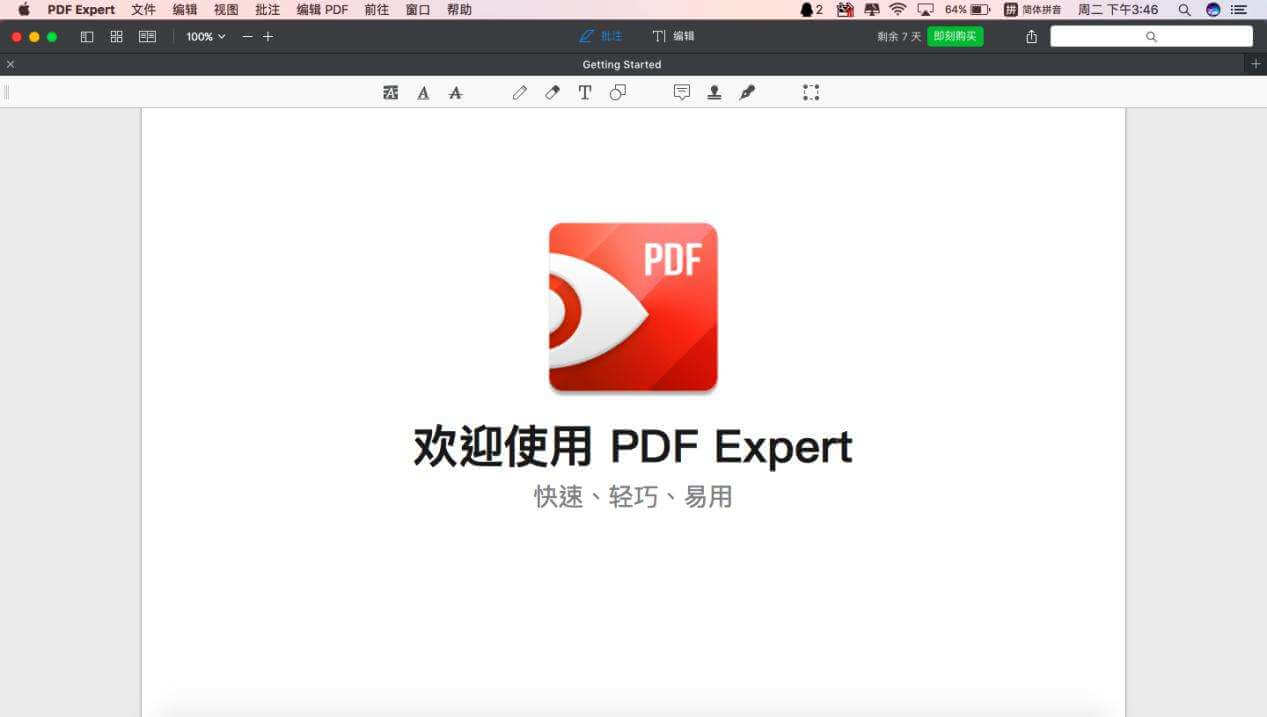Click the green 即刻购买 buy button

[x=955, y=36]
